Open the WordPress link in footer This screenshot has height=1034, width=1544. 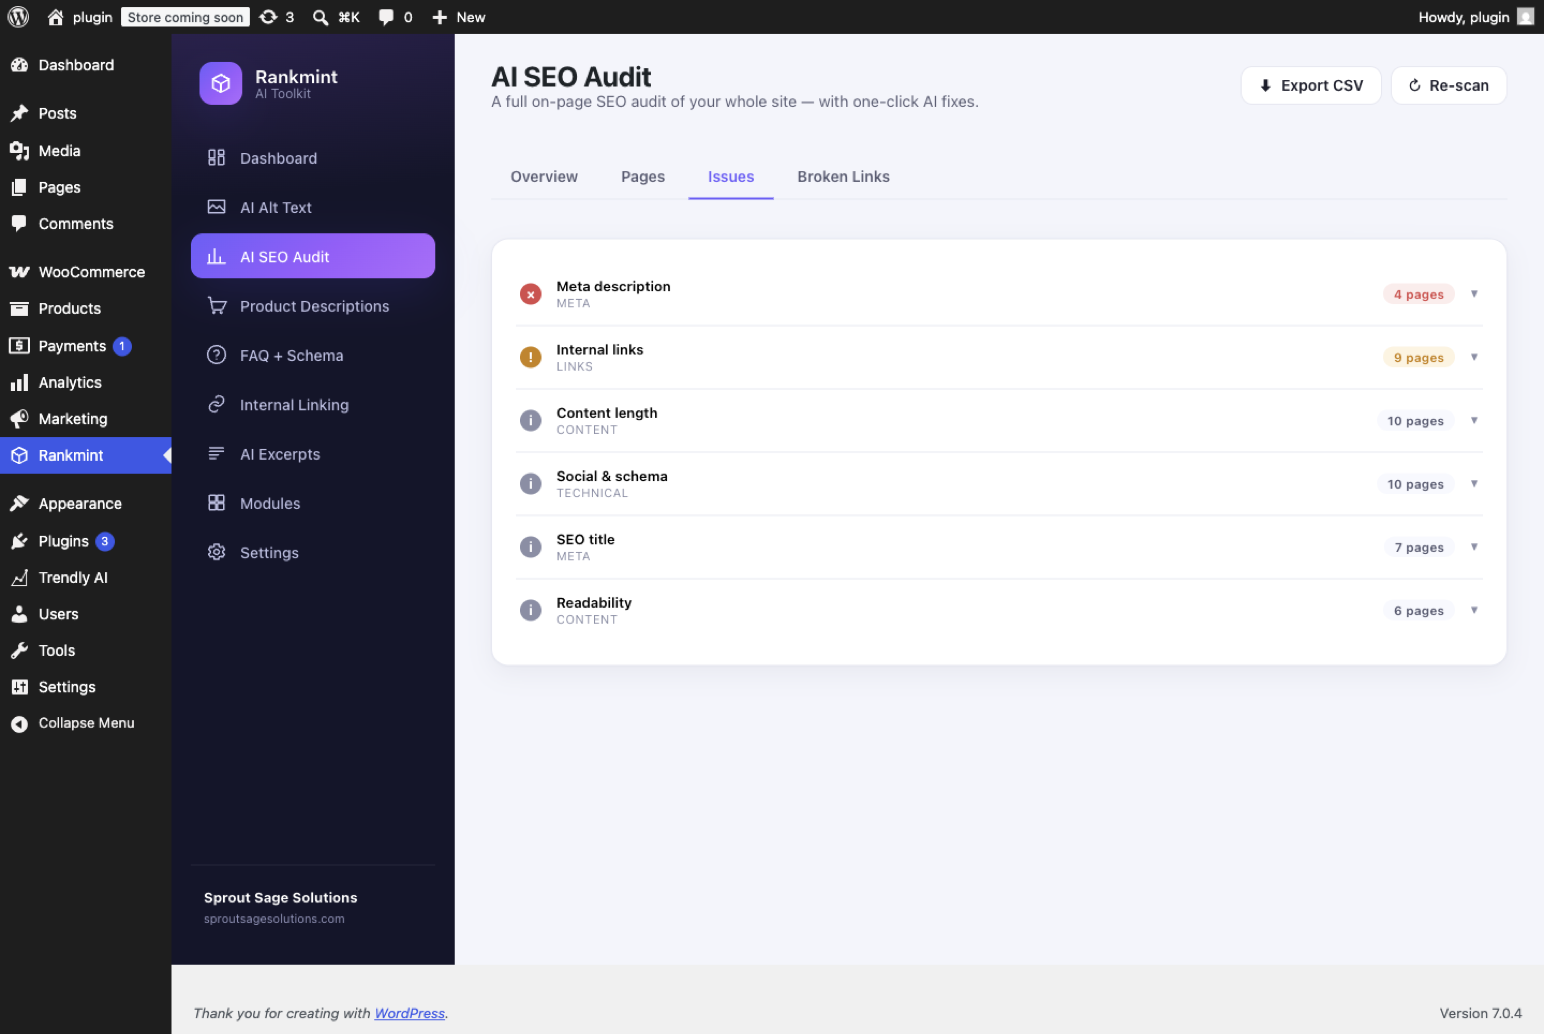click(x=410, y=1013)
